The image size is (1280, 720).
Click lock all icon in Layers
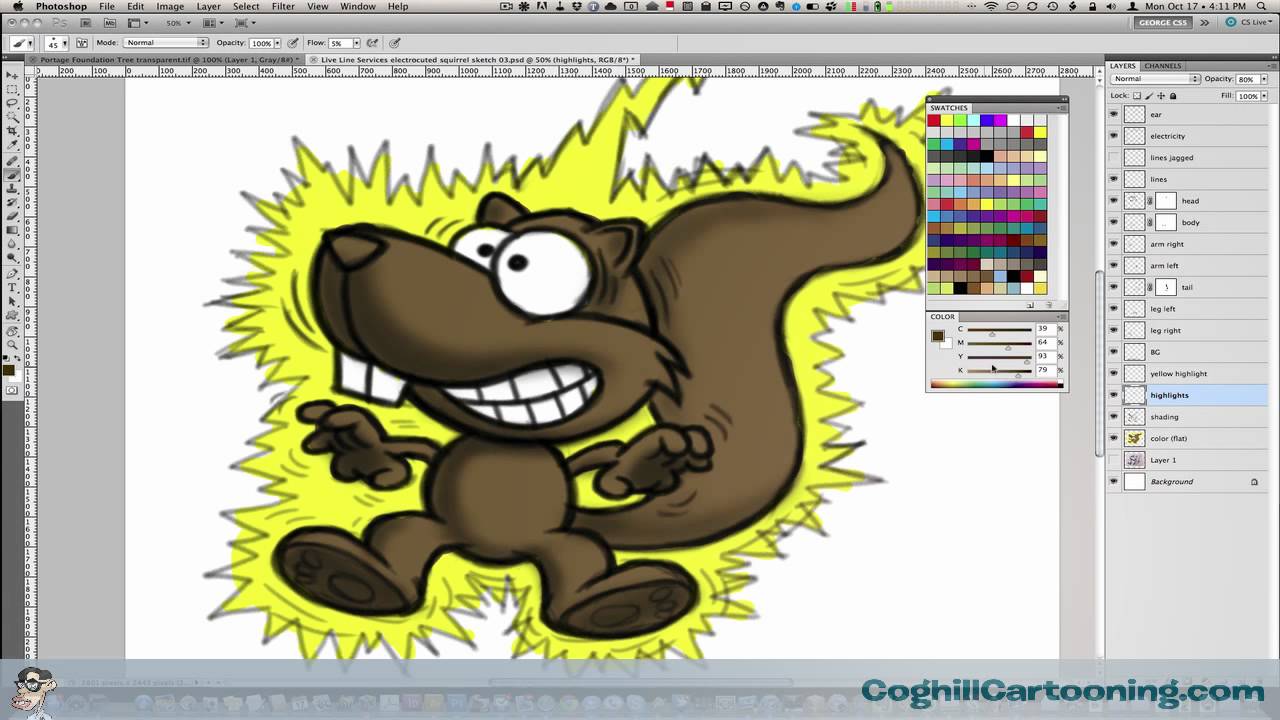[1173, 96]
